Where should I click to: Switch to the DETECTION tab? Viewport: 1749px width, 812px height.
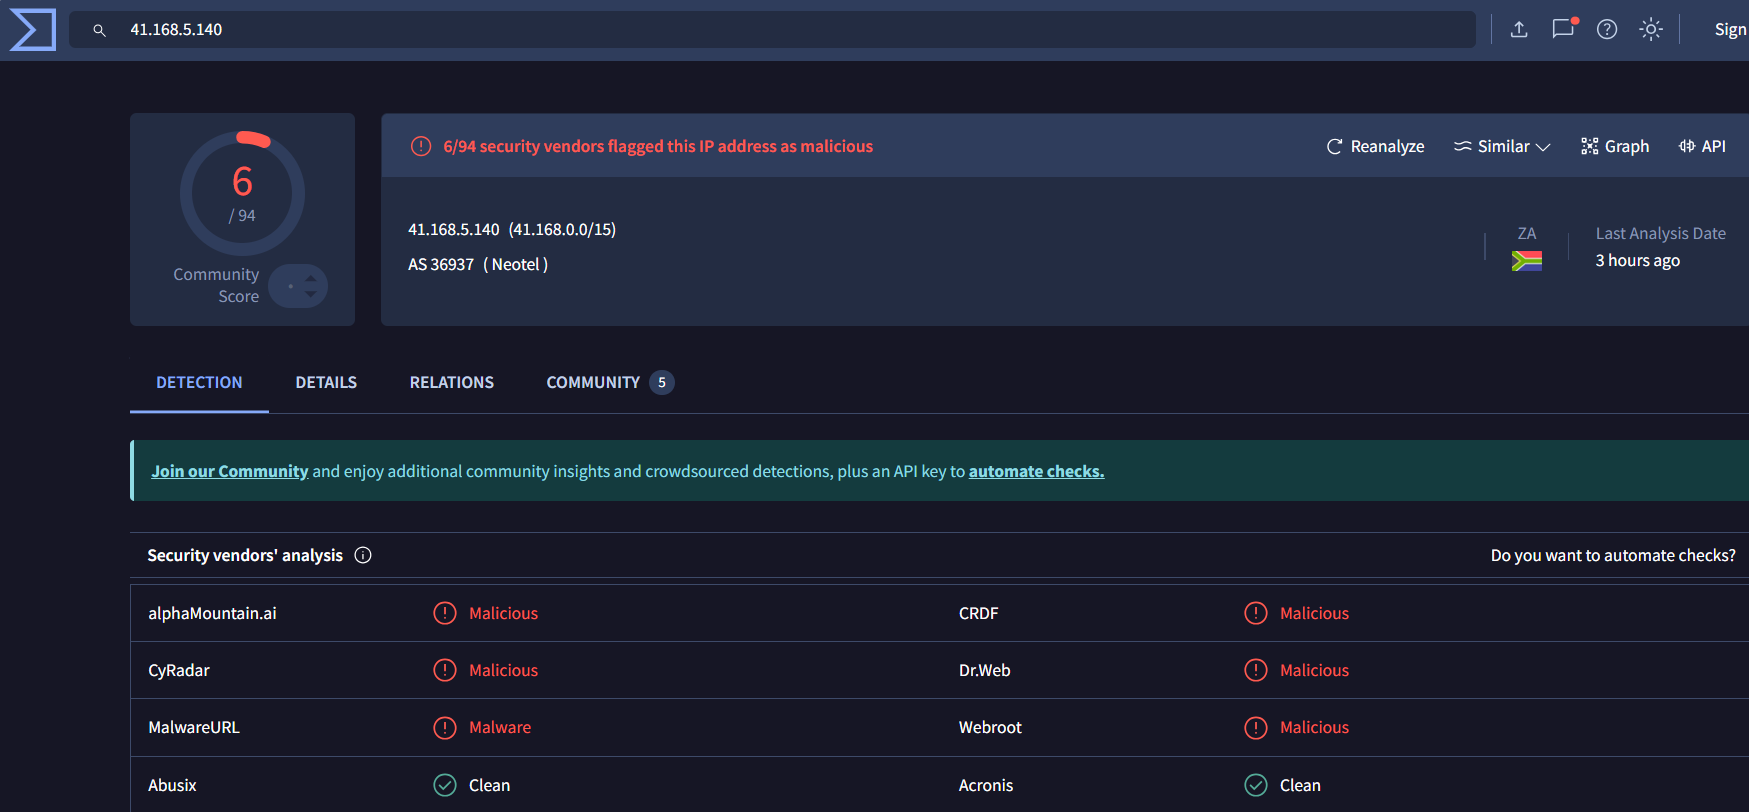point(199,382)
